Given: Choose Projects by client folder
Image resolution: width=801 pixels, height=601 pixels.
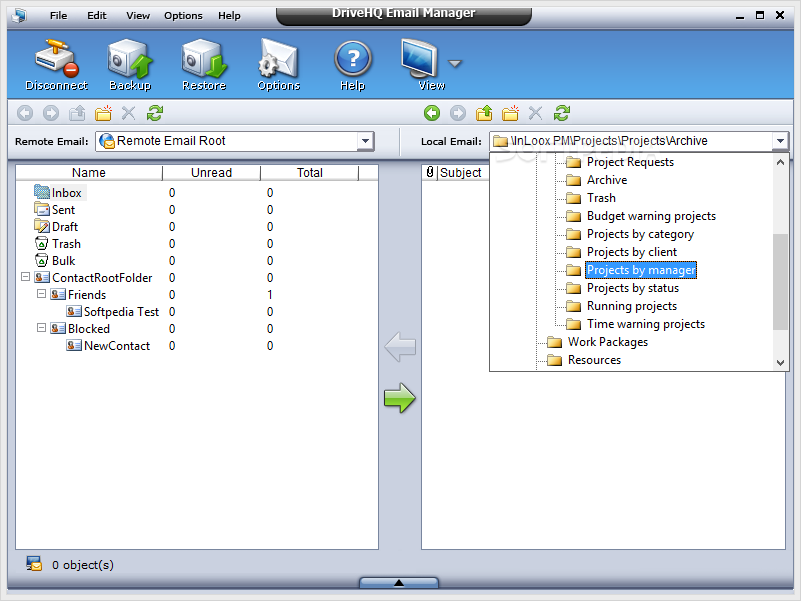Looking at the screenshot, I should pyautogui.click(x=632, y=252).
